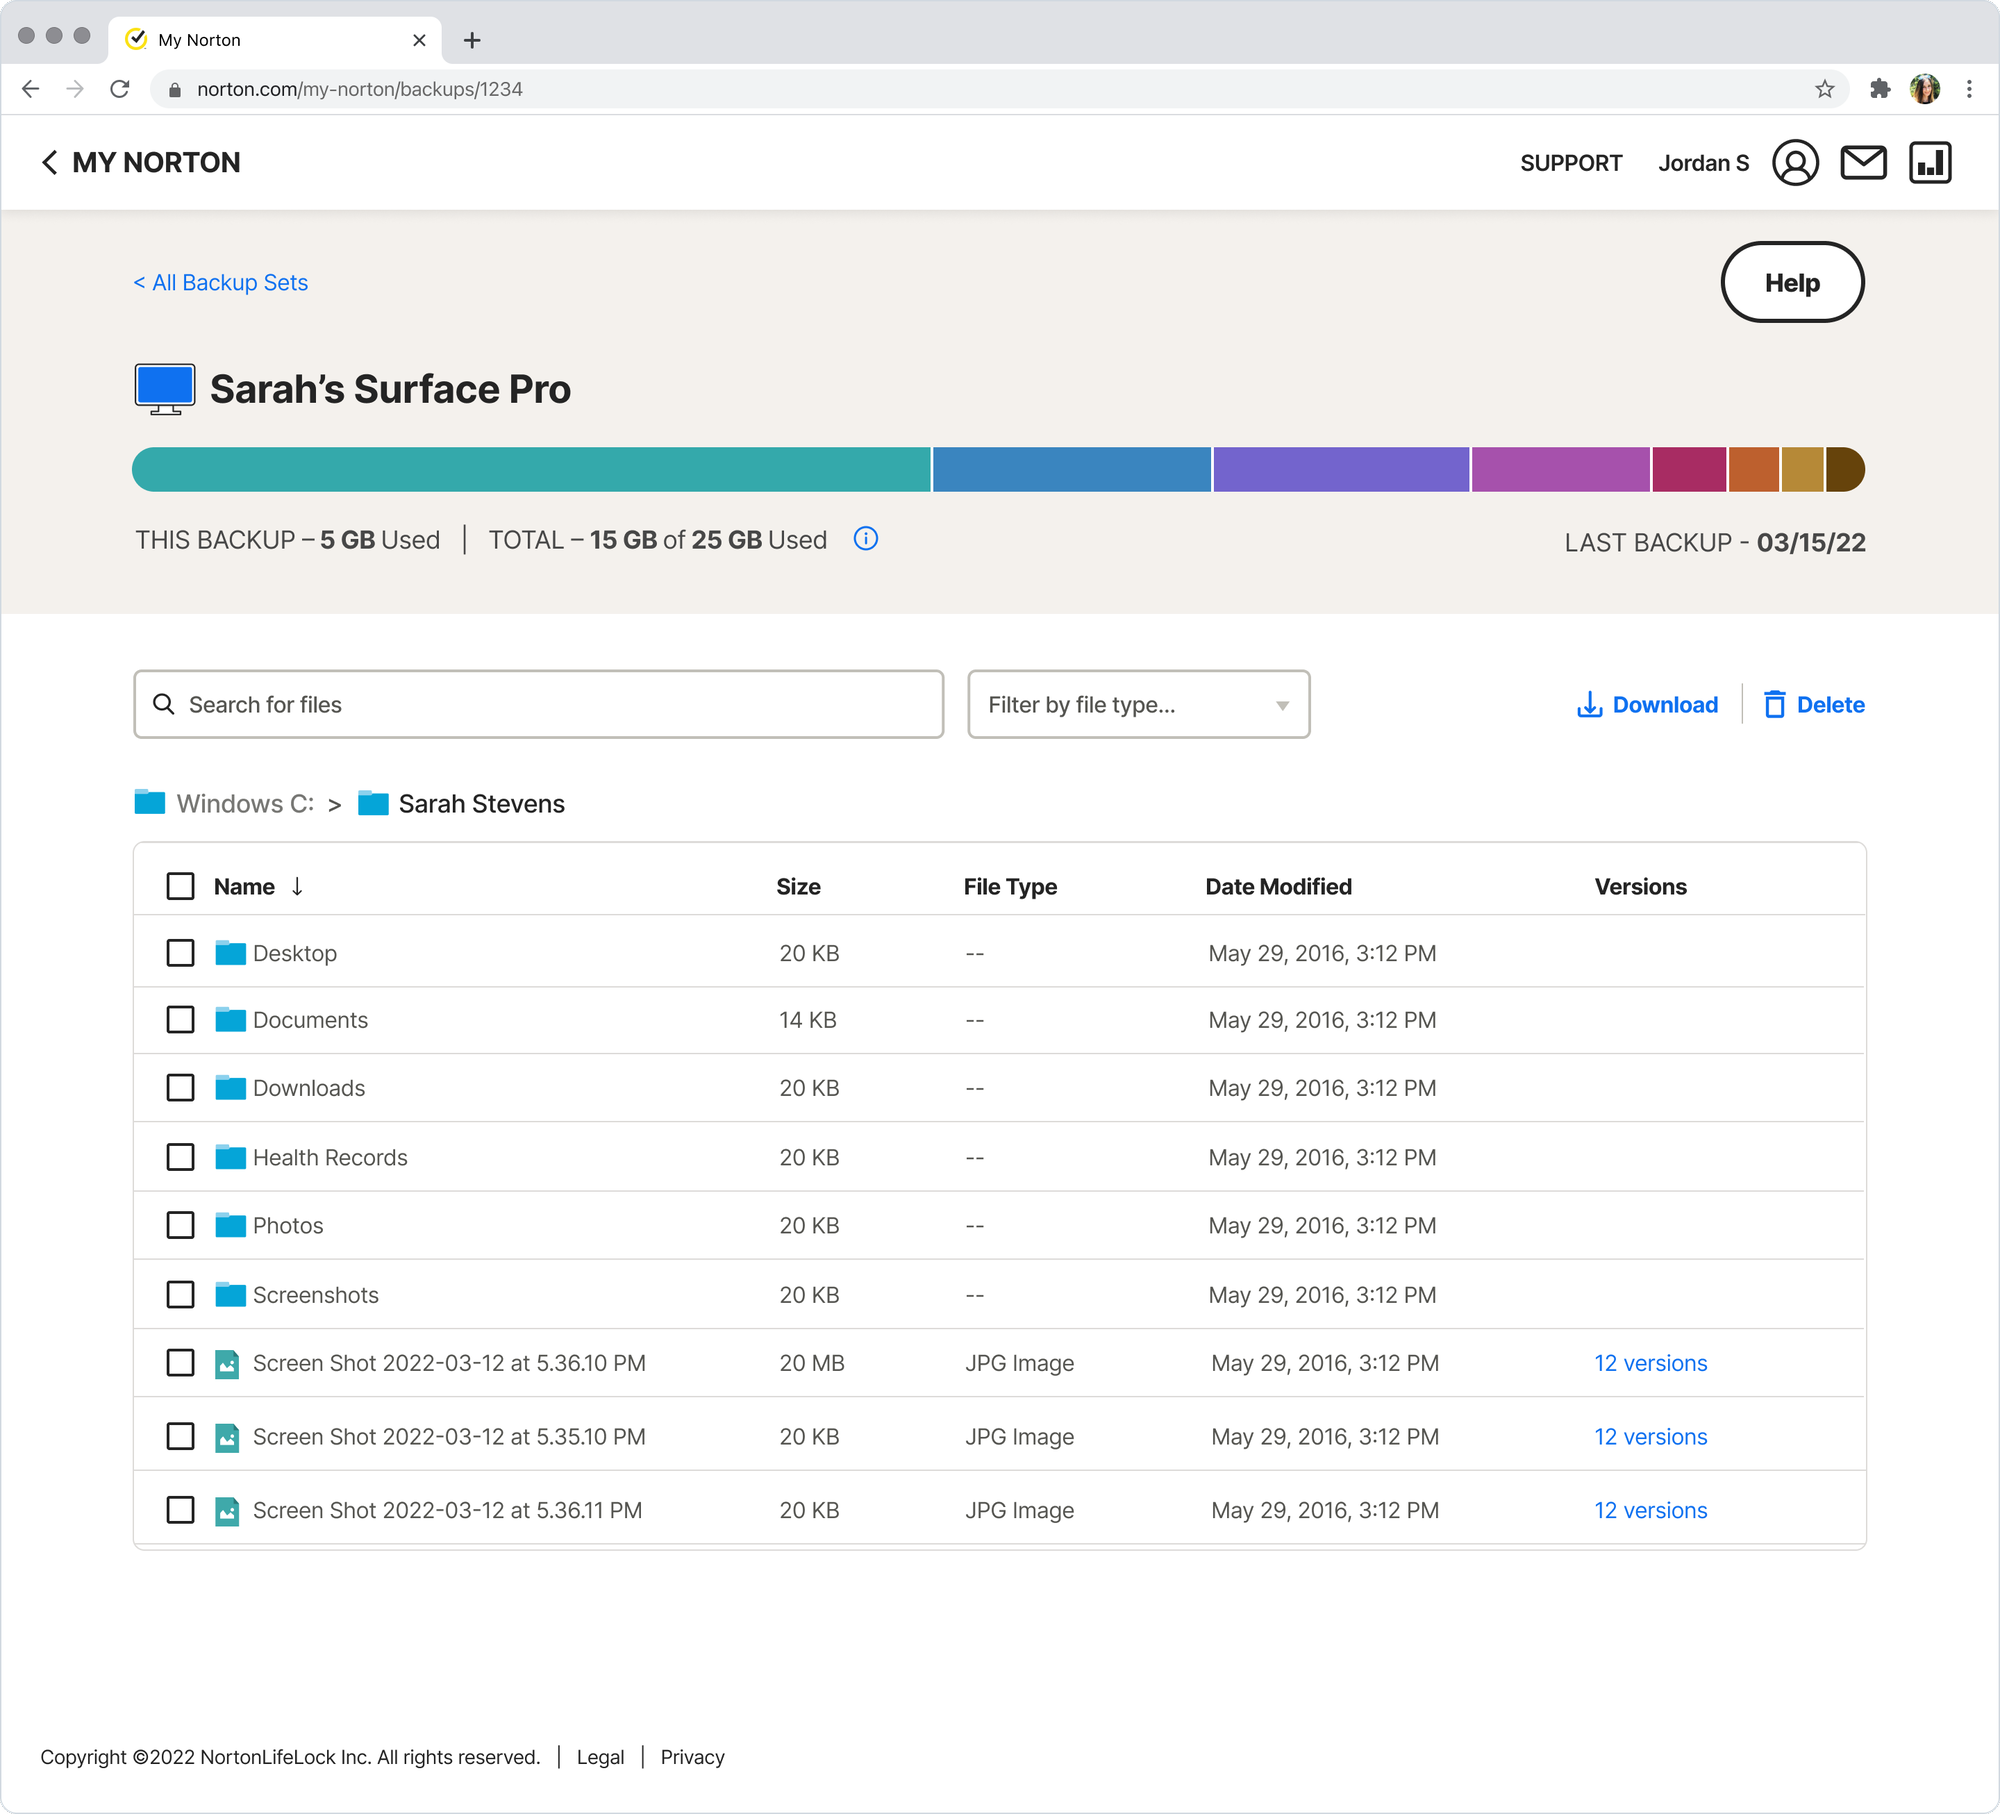This screenshot has height=1814, width=2000.
Task: Delete the selected files
Action: (x=1814, y=705)
